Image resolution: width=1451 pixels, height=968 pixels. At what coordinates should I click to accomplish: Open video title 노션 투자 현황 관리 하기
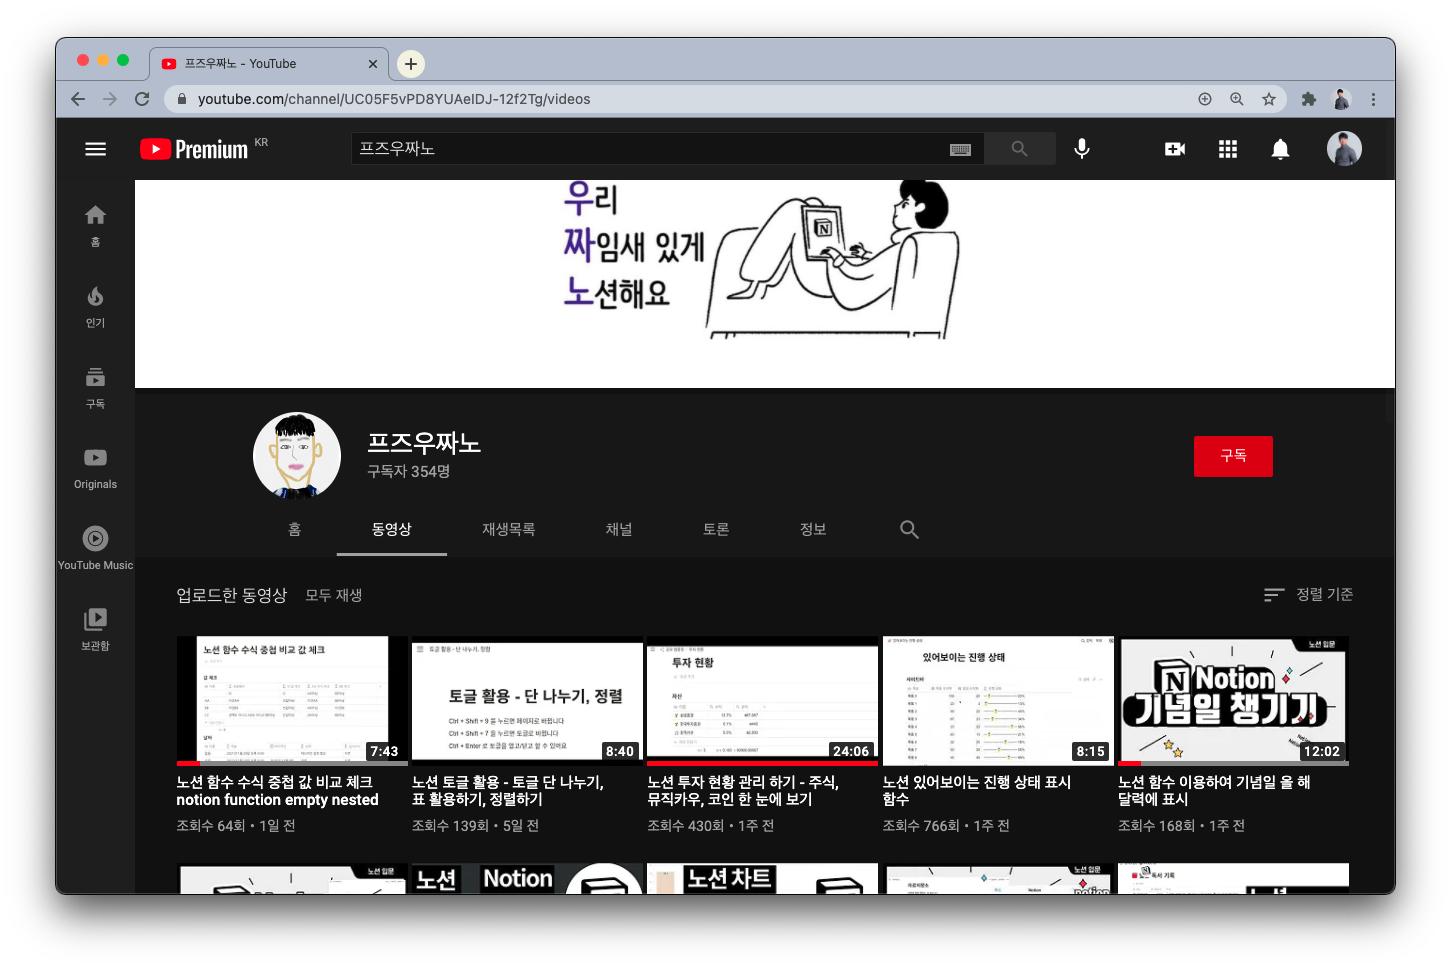(x=743, y=791)
